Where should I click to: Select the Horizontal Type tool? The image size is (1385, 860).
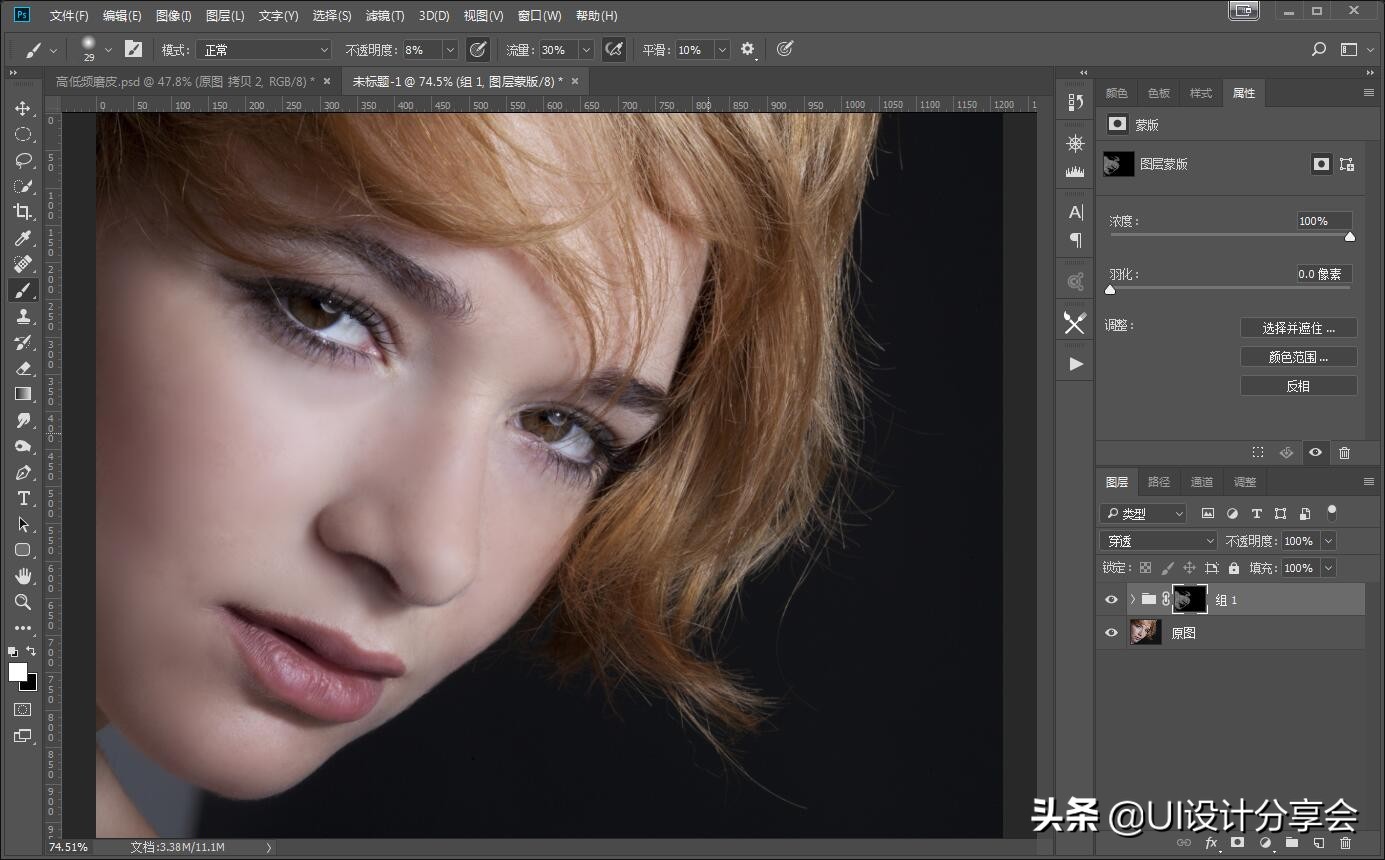coord(22,498)
